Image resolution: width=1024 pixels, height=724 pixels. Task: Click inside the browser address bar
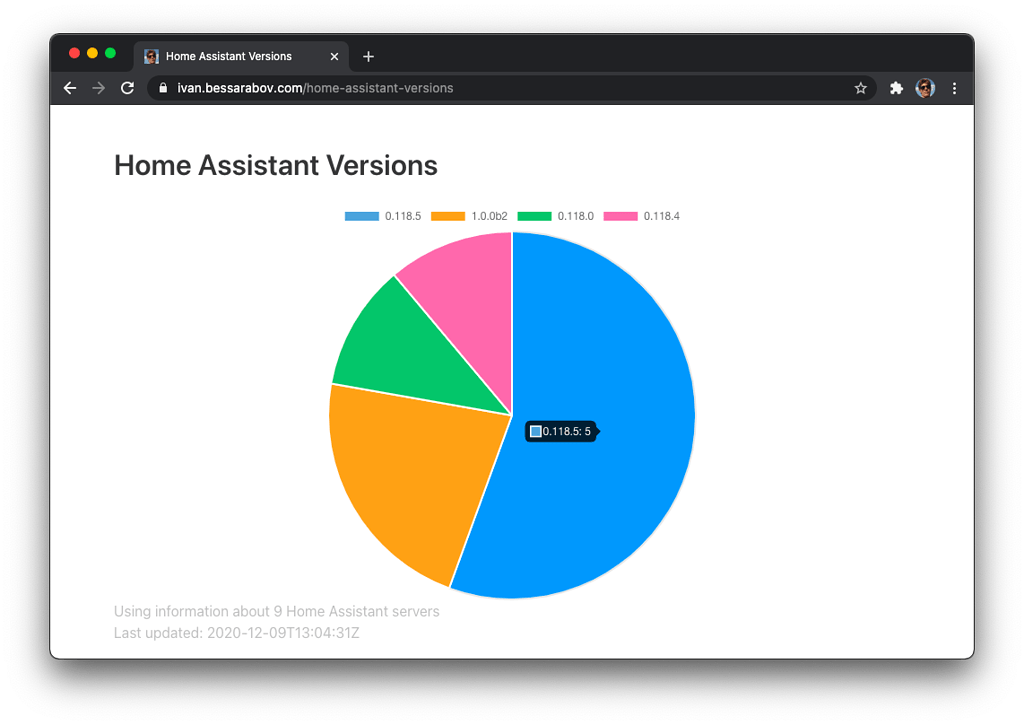400,88
